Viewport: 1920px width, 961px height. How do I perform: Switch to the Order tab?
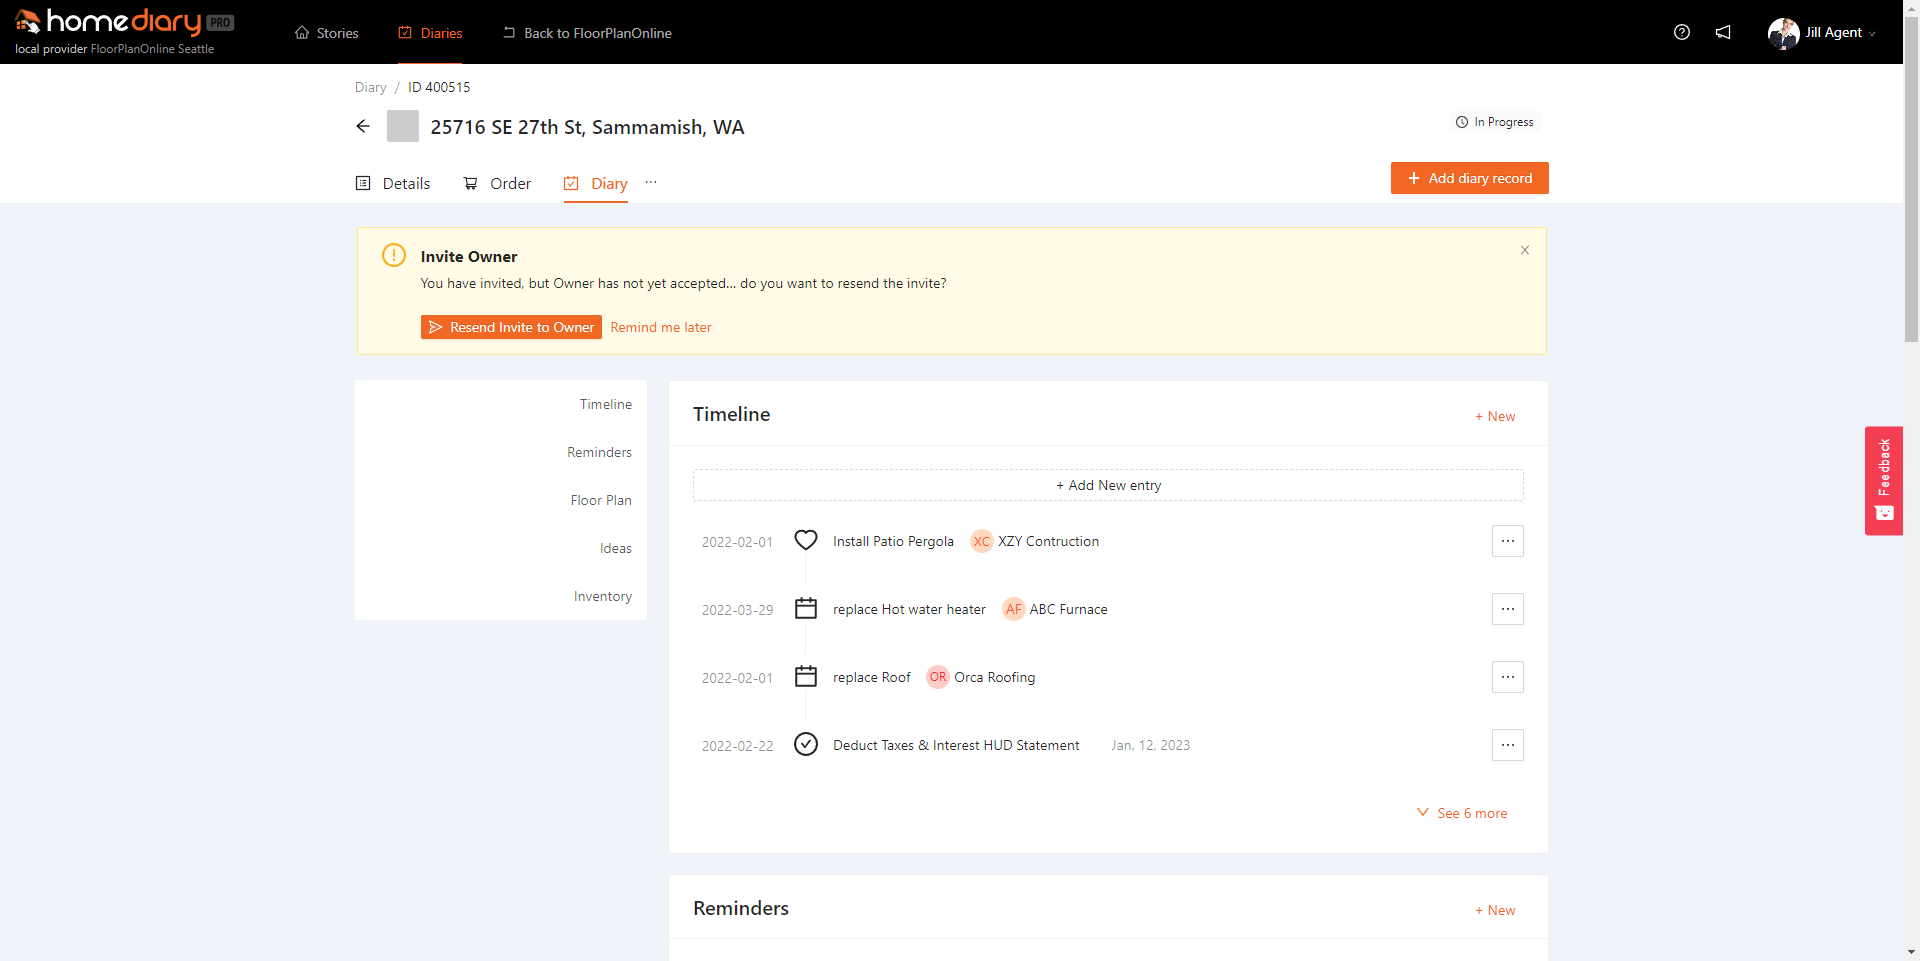coord(497,183)
